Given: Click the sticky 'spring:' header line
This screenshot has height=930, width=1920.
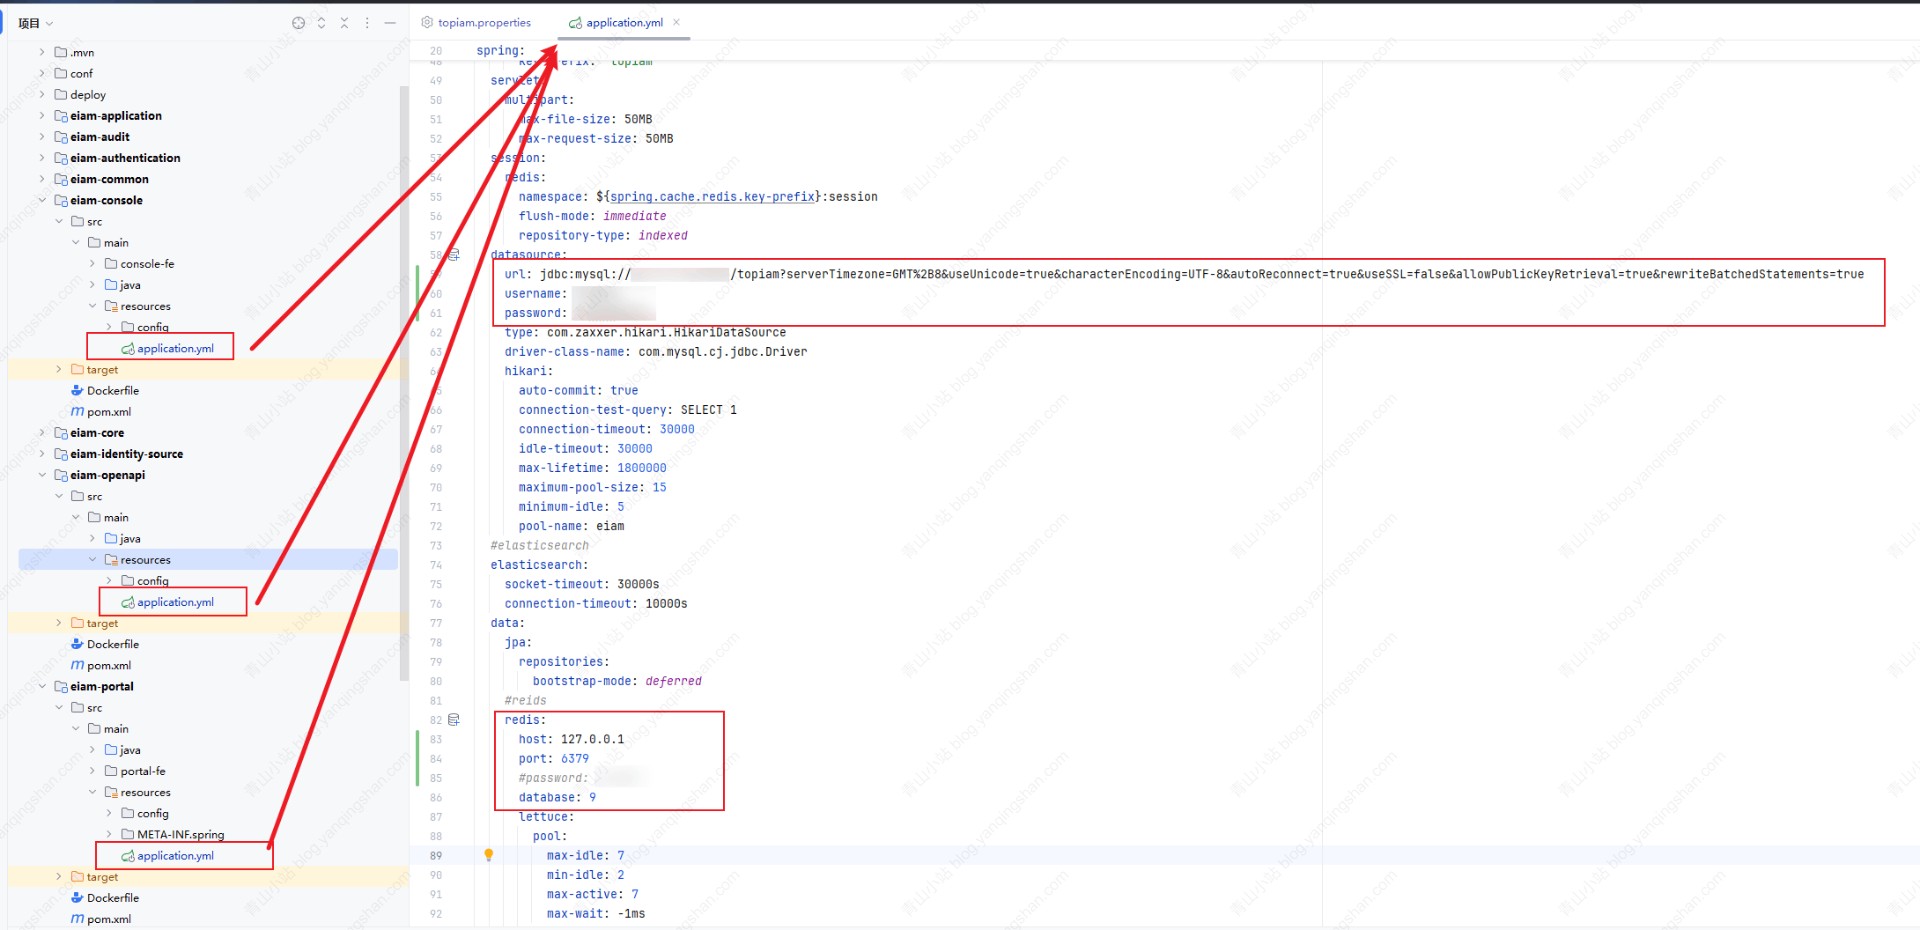Looking at the screenshot, I should click(x=499, y=51).
